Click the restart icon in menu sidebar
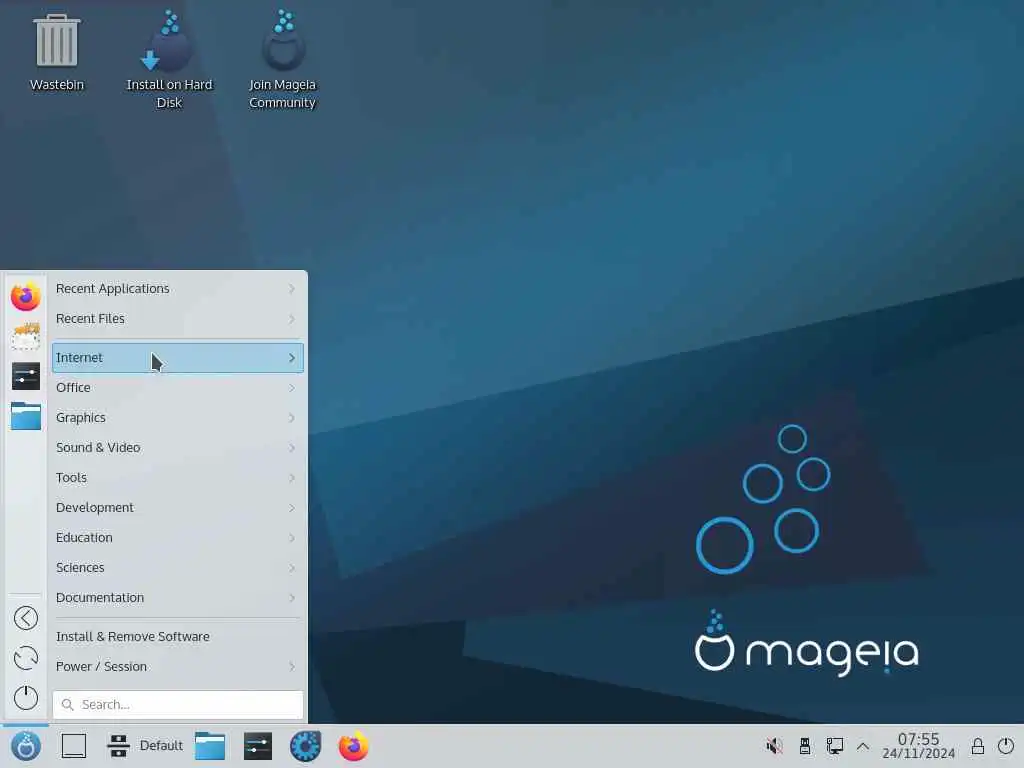1024x768 pixels. coord(26,658)
